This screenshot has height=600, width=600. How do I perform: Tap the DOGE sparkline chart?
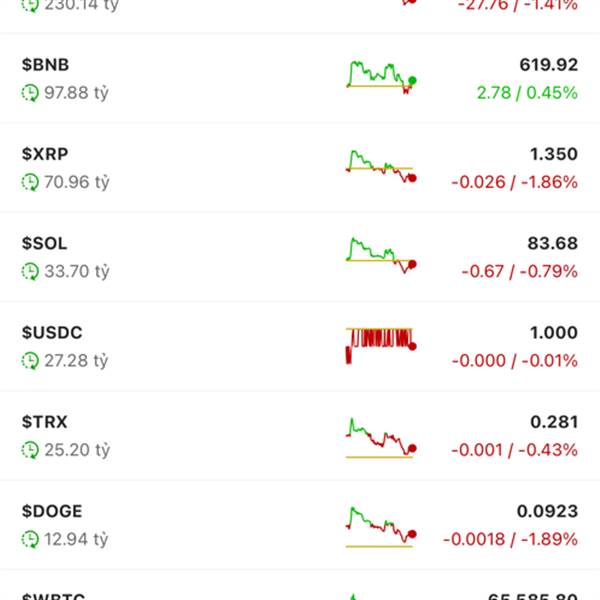tap(380, 526)
